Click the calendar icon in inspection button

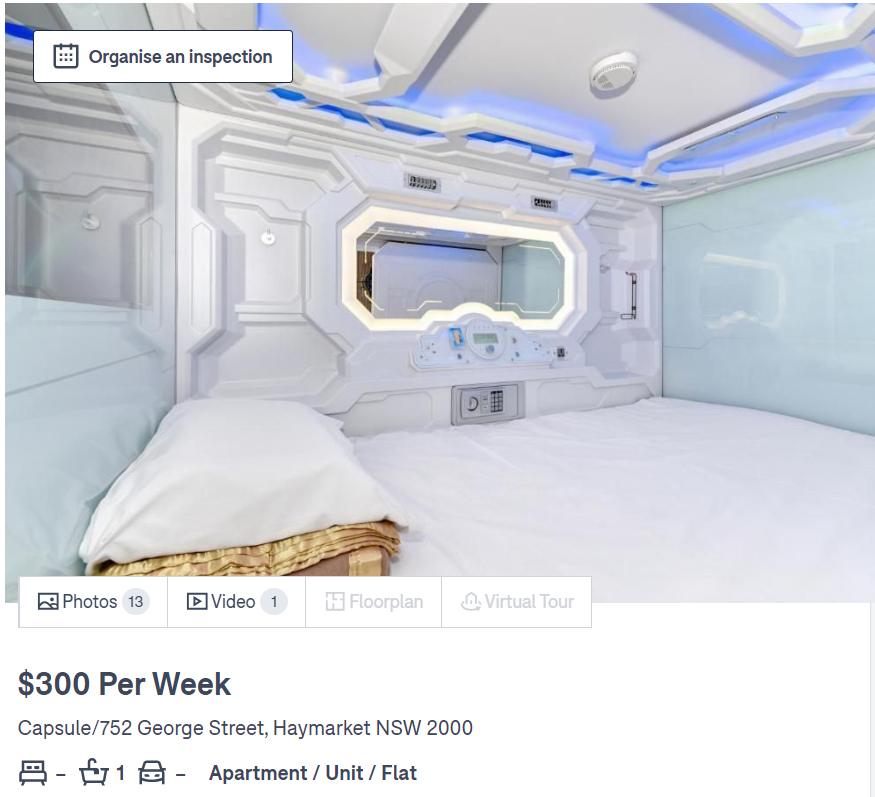click(66, 56)
